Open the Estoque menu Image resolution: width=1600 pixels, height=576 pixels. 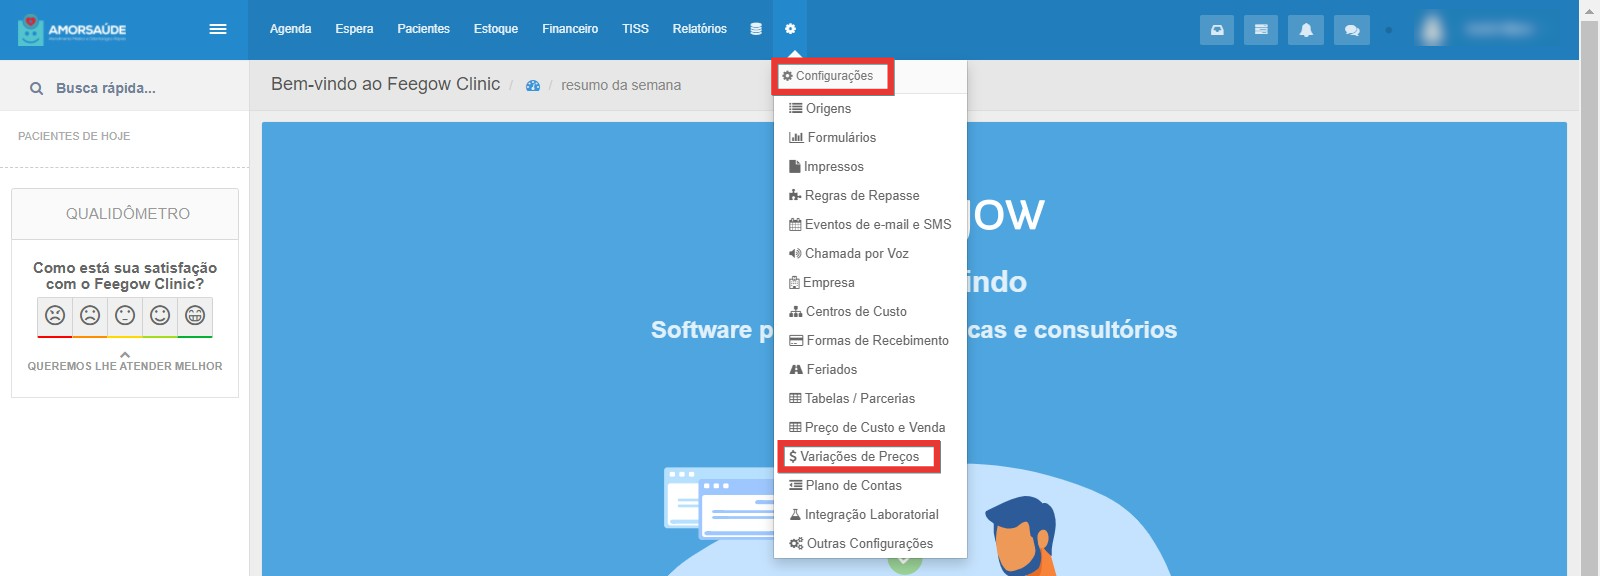pyautogui.click(x=496, y=29)
